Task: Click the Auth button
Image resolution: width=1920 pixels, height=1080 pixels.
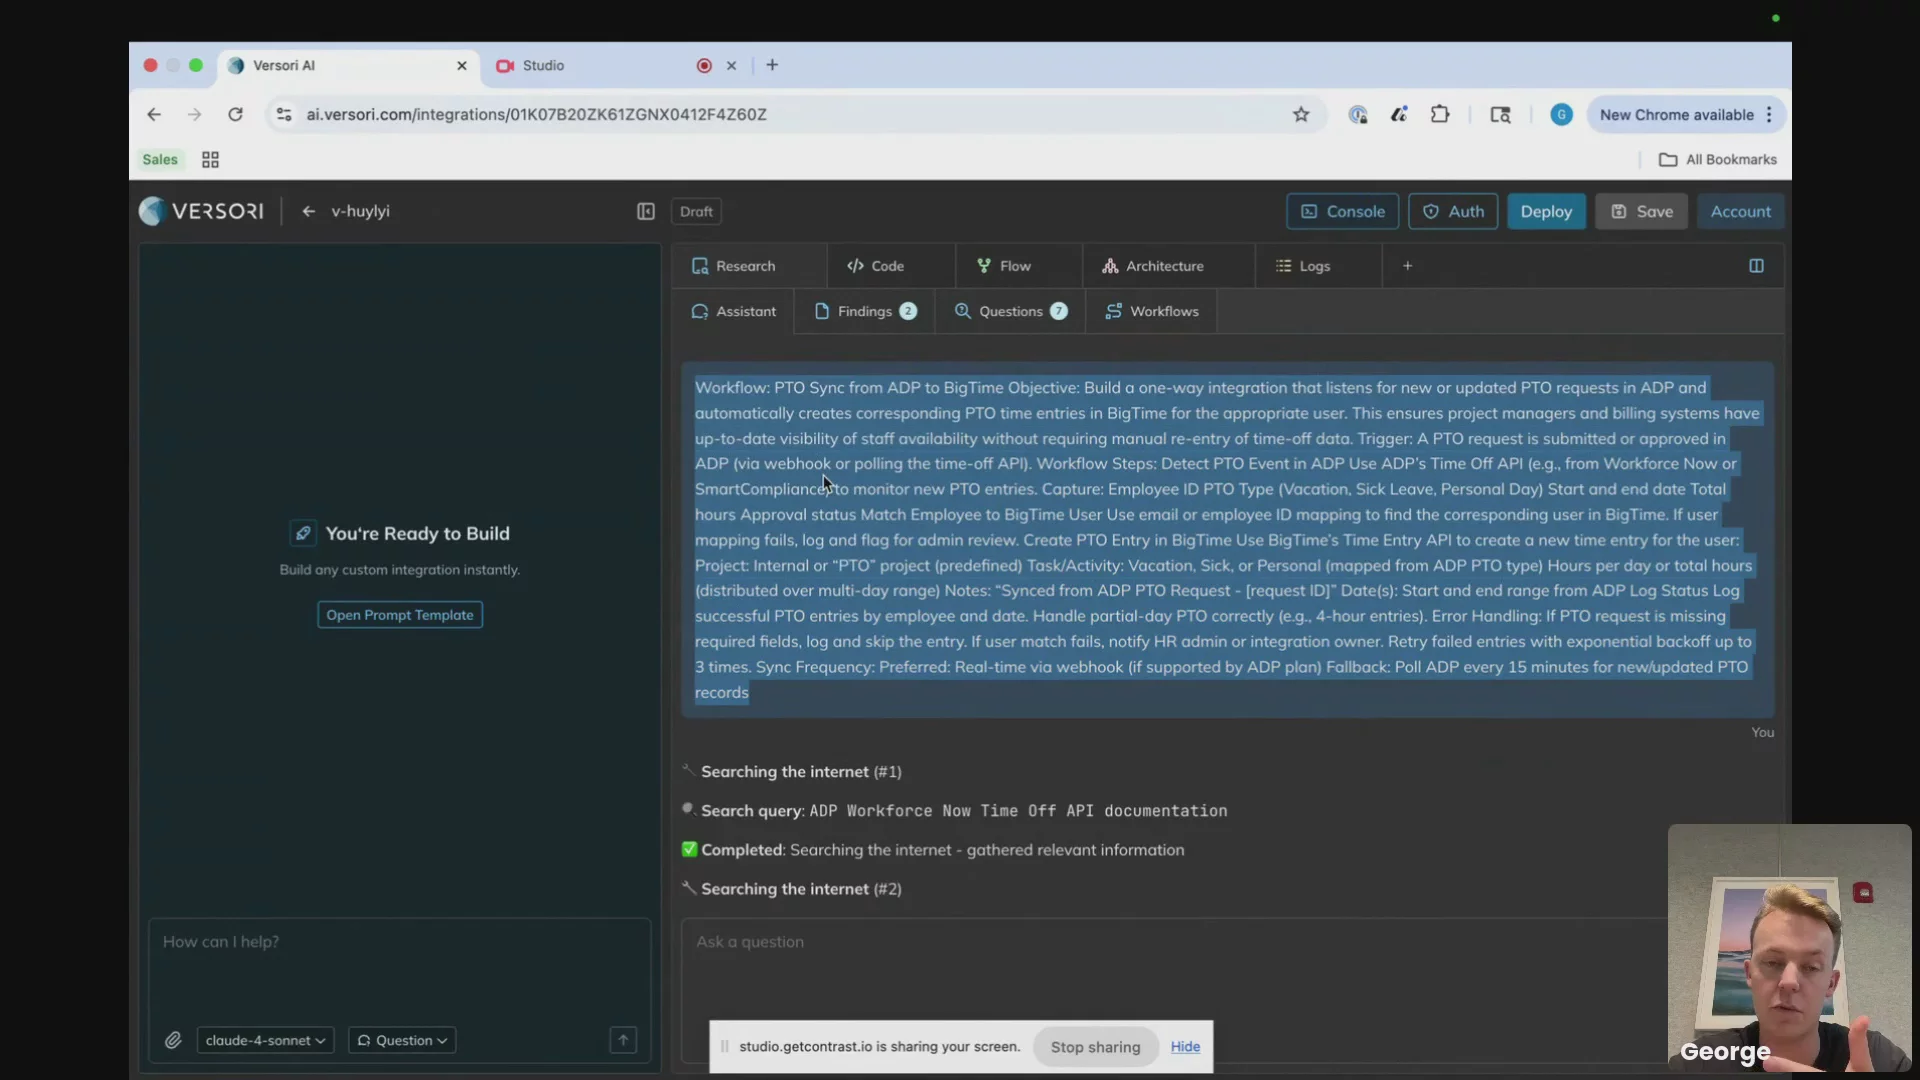Action: (x=1453, y=212)
